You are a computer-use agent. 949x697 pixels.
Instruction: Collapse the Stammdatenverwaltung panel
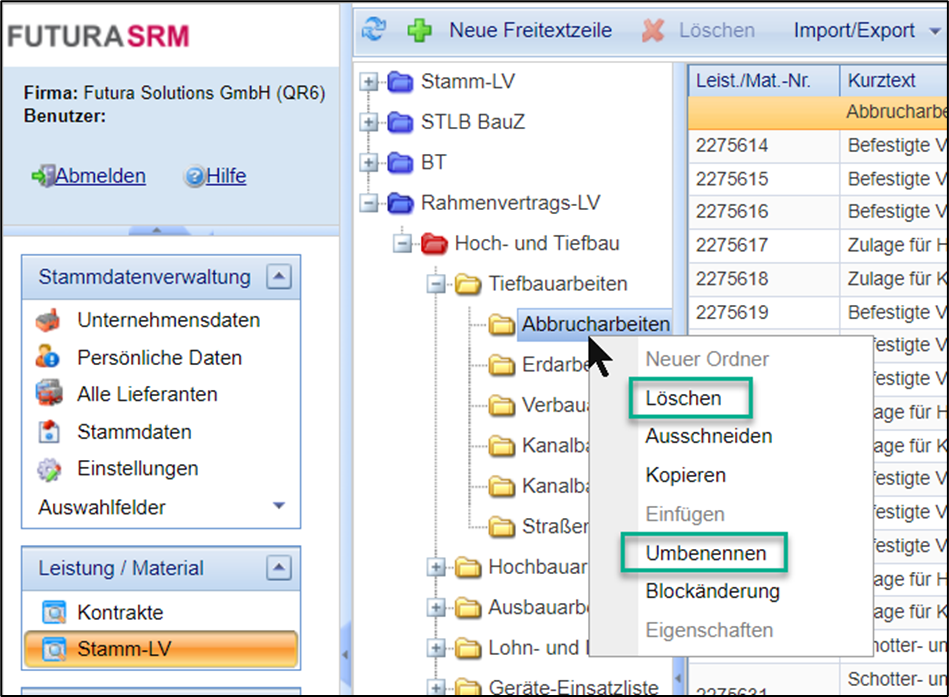click(x=281, y=278)
